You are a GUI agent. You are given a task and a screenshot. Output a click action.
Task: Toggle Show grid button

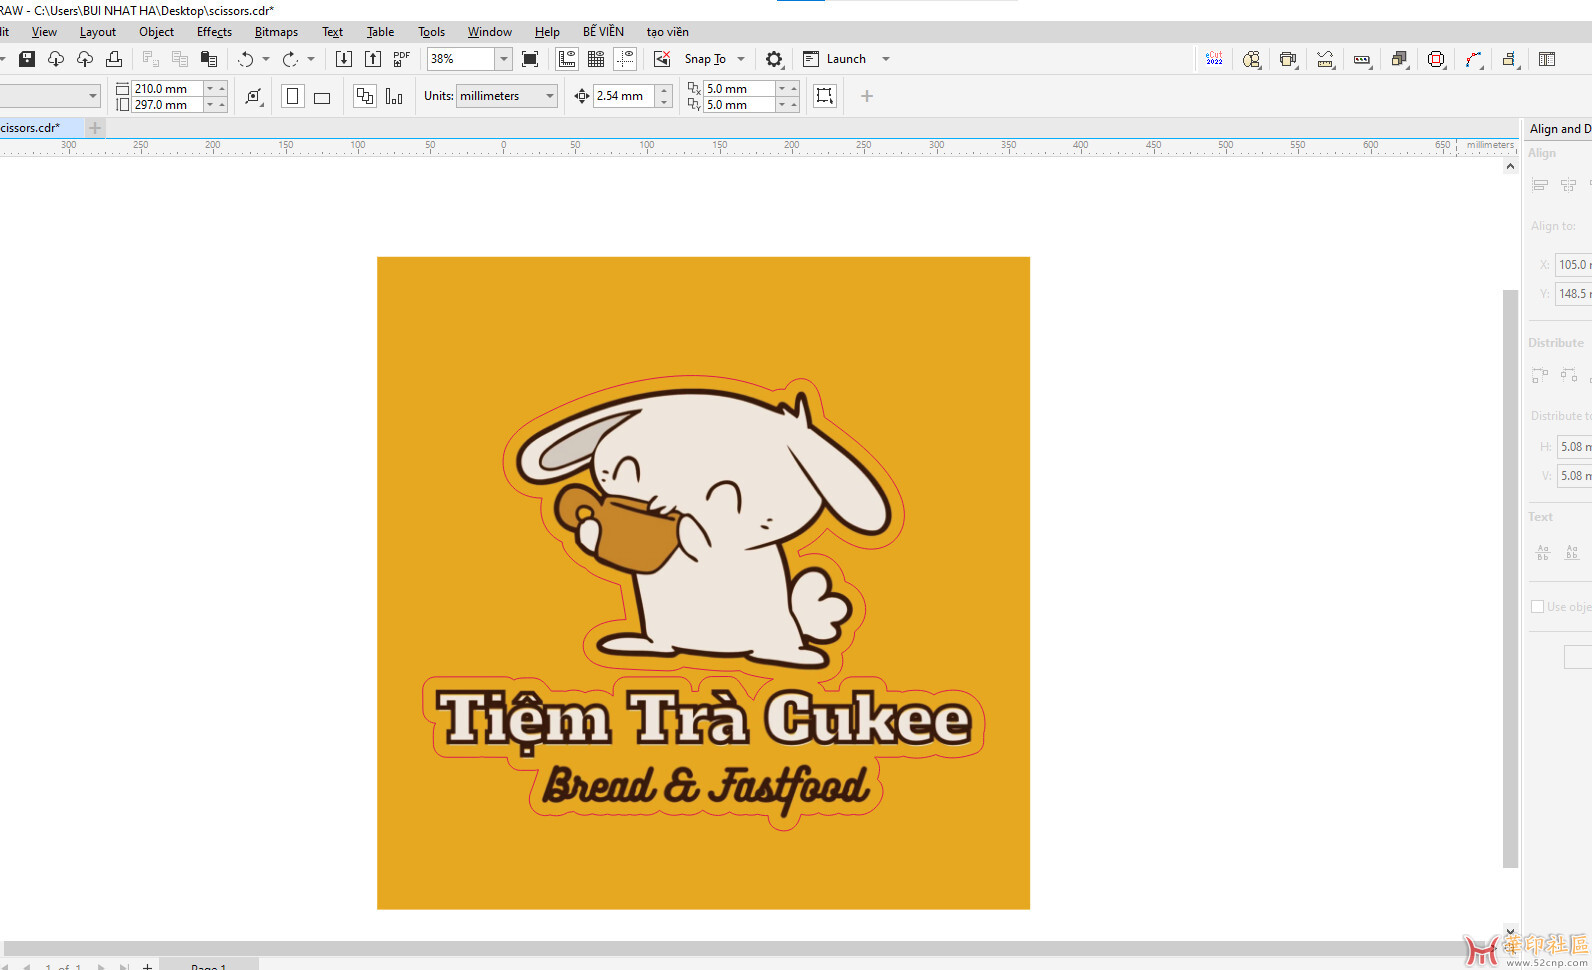coord(596,59)
